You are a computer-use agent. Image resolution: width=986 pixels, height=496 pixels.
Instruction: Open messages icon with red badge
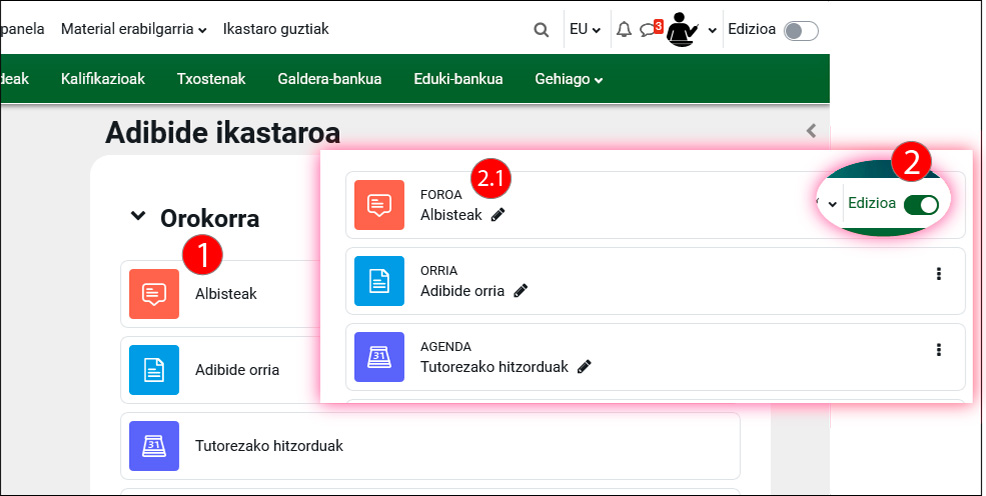tap(649, 30)
